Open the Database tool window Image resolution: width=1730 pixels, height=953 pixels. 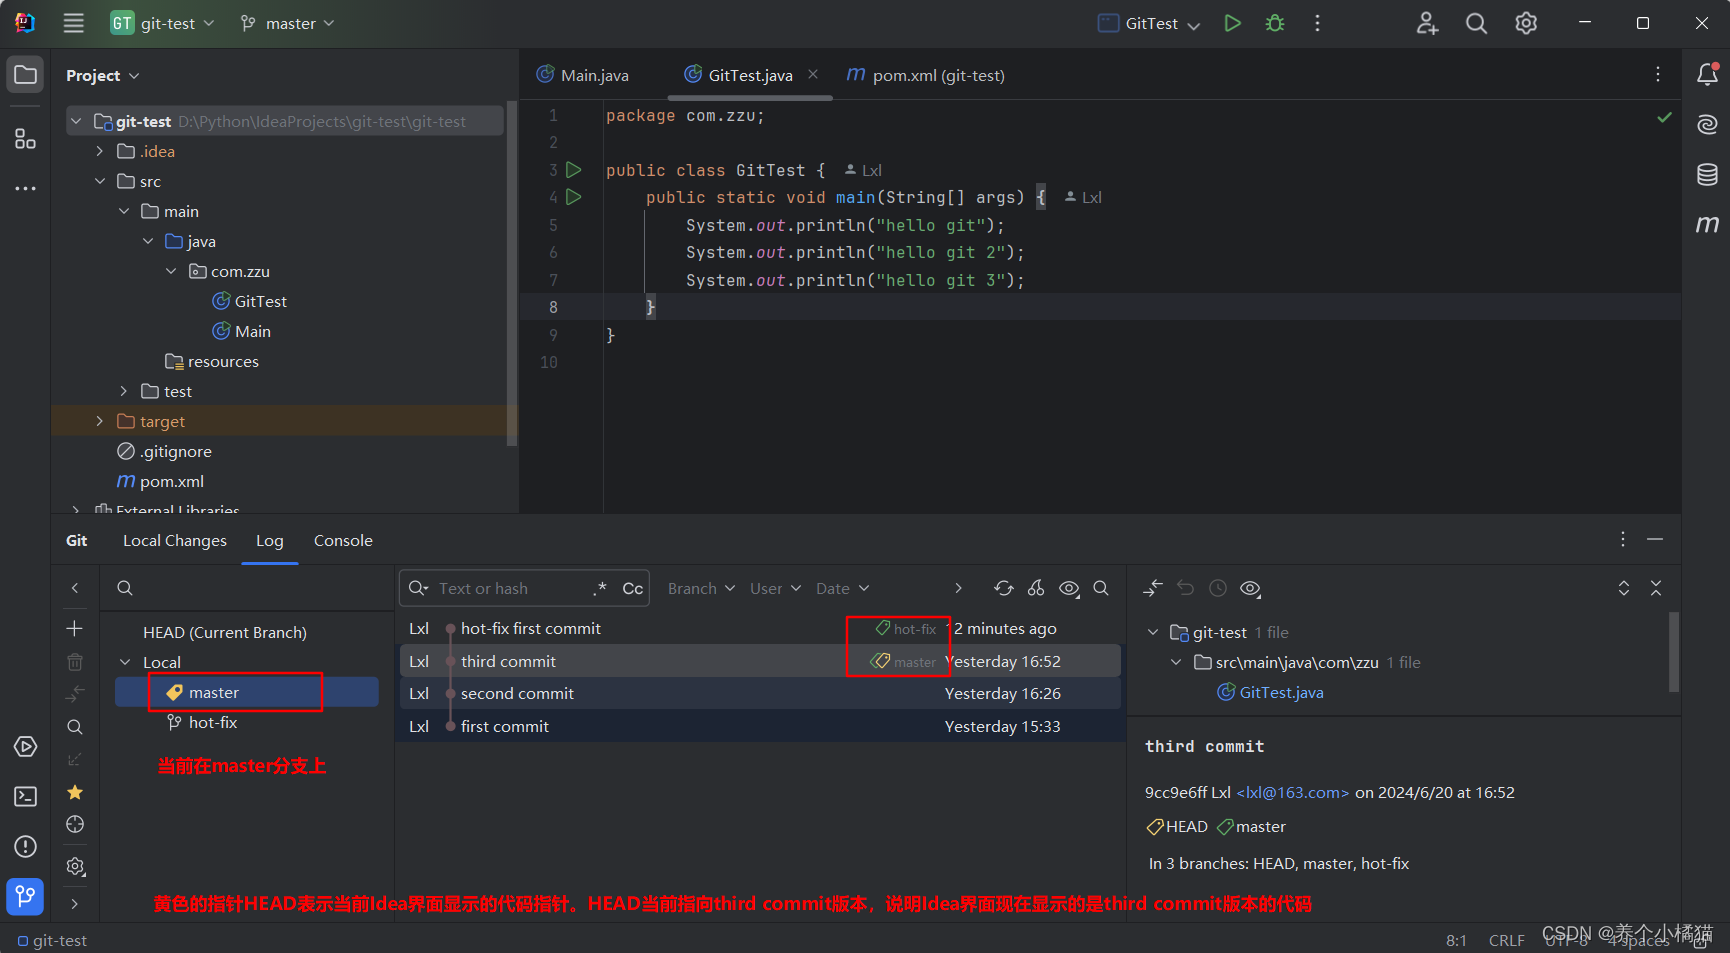pos(1707,174)
